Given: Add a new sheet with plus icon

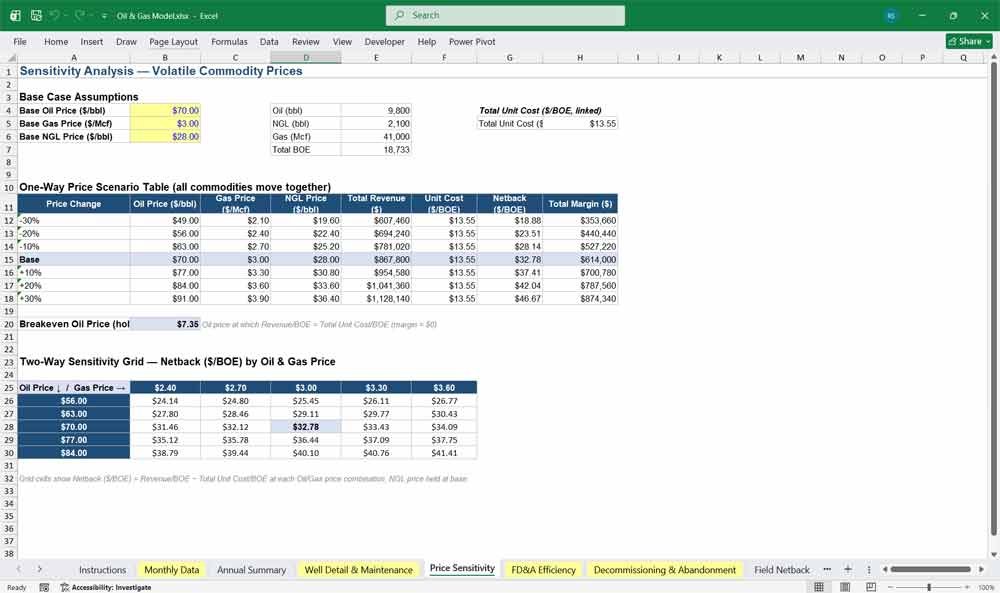Looking at the screenshot, I should click(x=848, y=569).
